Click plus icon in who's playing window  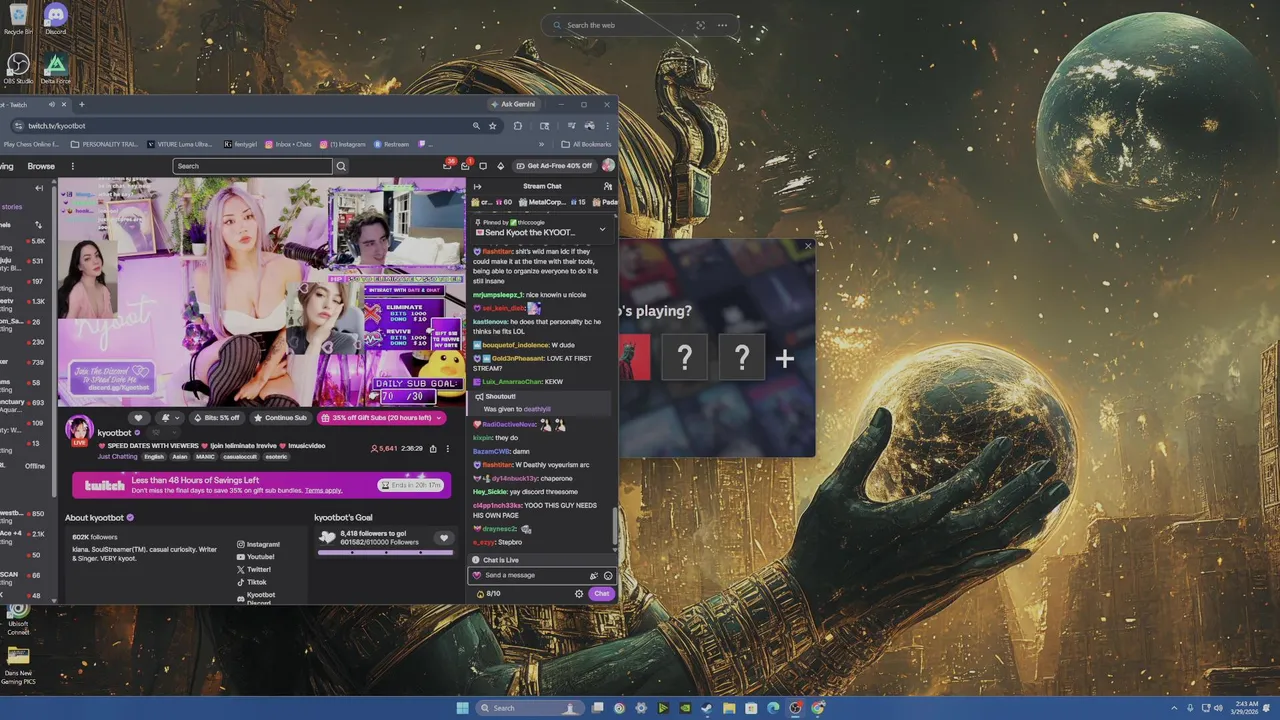pos(784,359)
